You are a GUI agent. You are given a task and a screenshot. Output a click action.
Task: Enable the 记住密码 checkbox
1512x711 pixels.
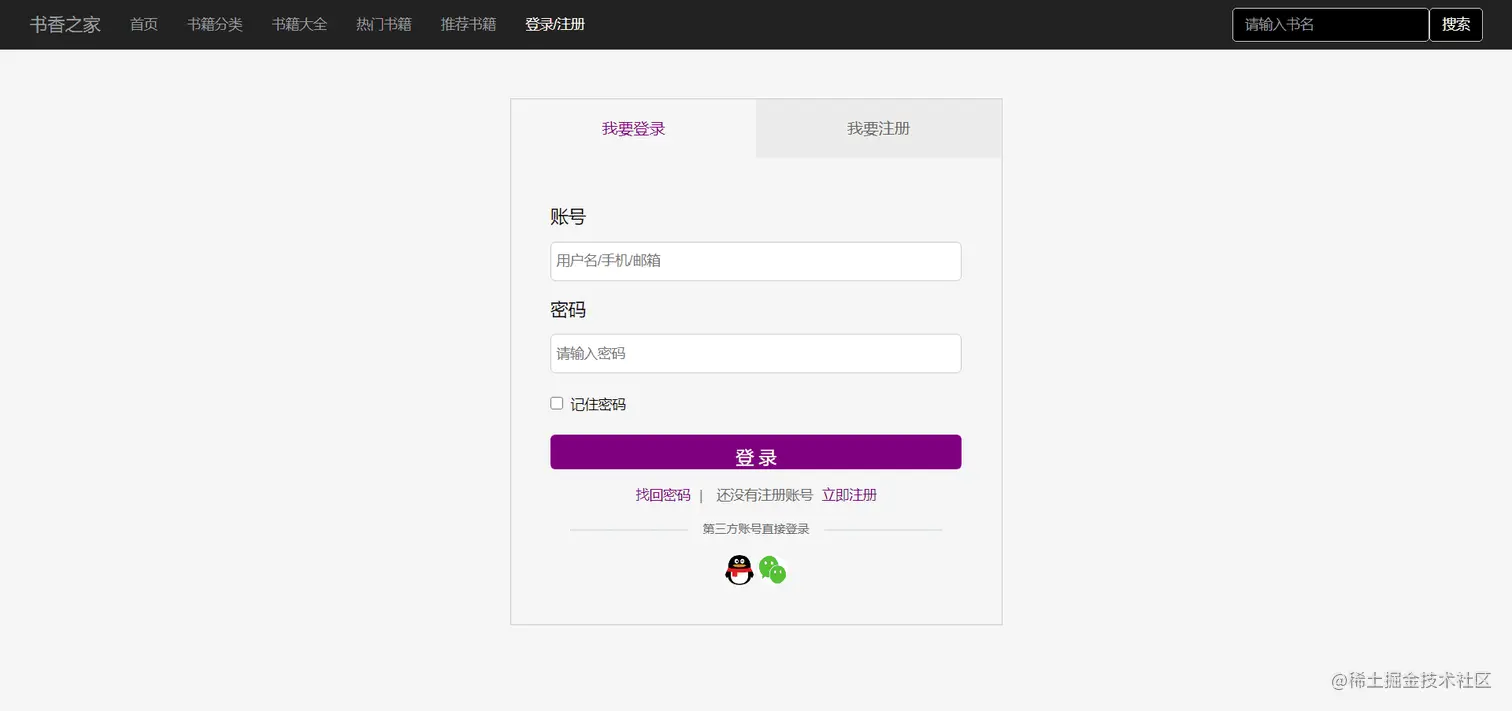556,402
